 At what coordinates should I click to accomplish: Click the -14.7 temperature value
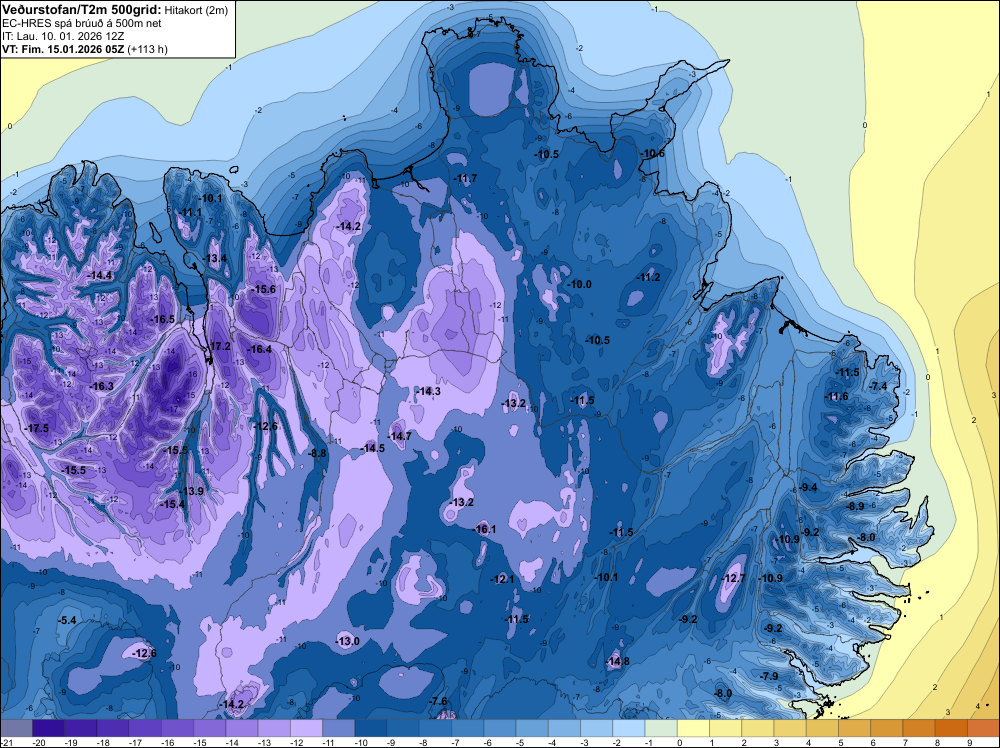(x=400, y=436)
